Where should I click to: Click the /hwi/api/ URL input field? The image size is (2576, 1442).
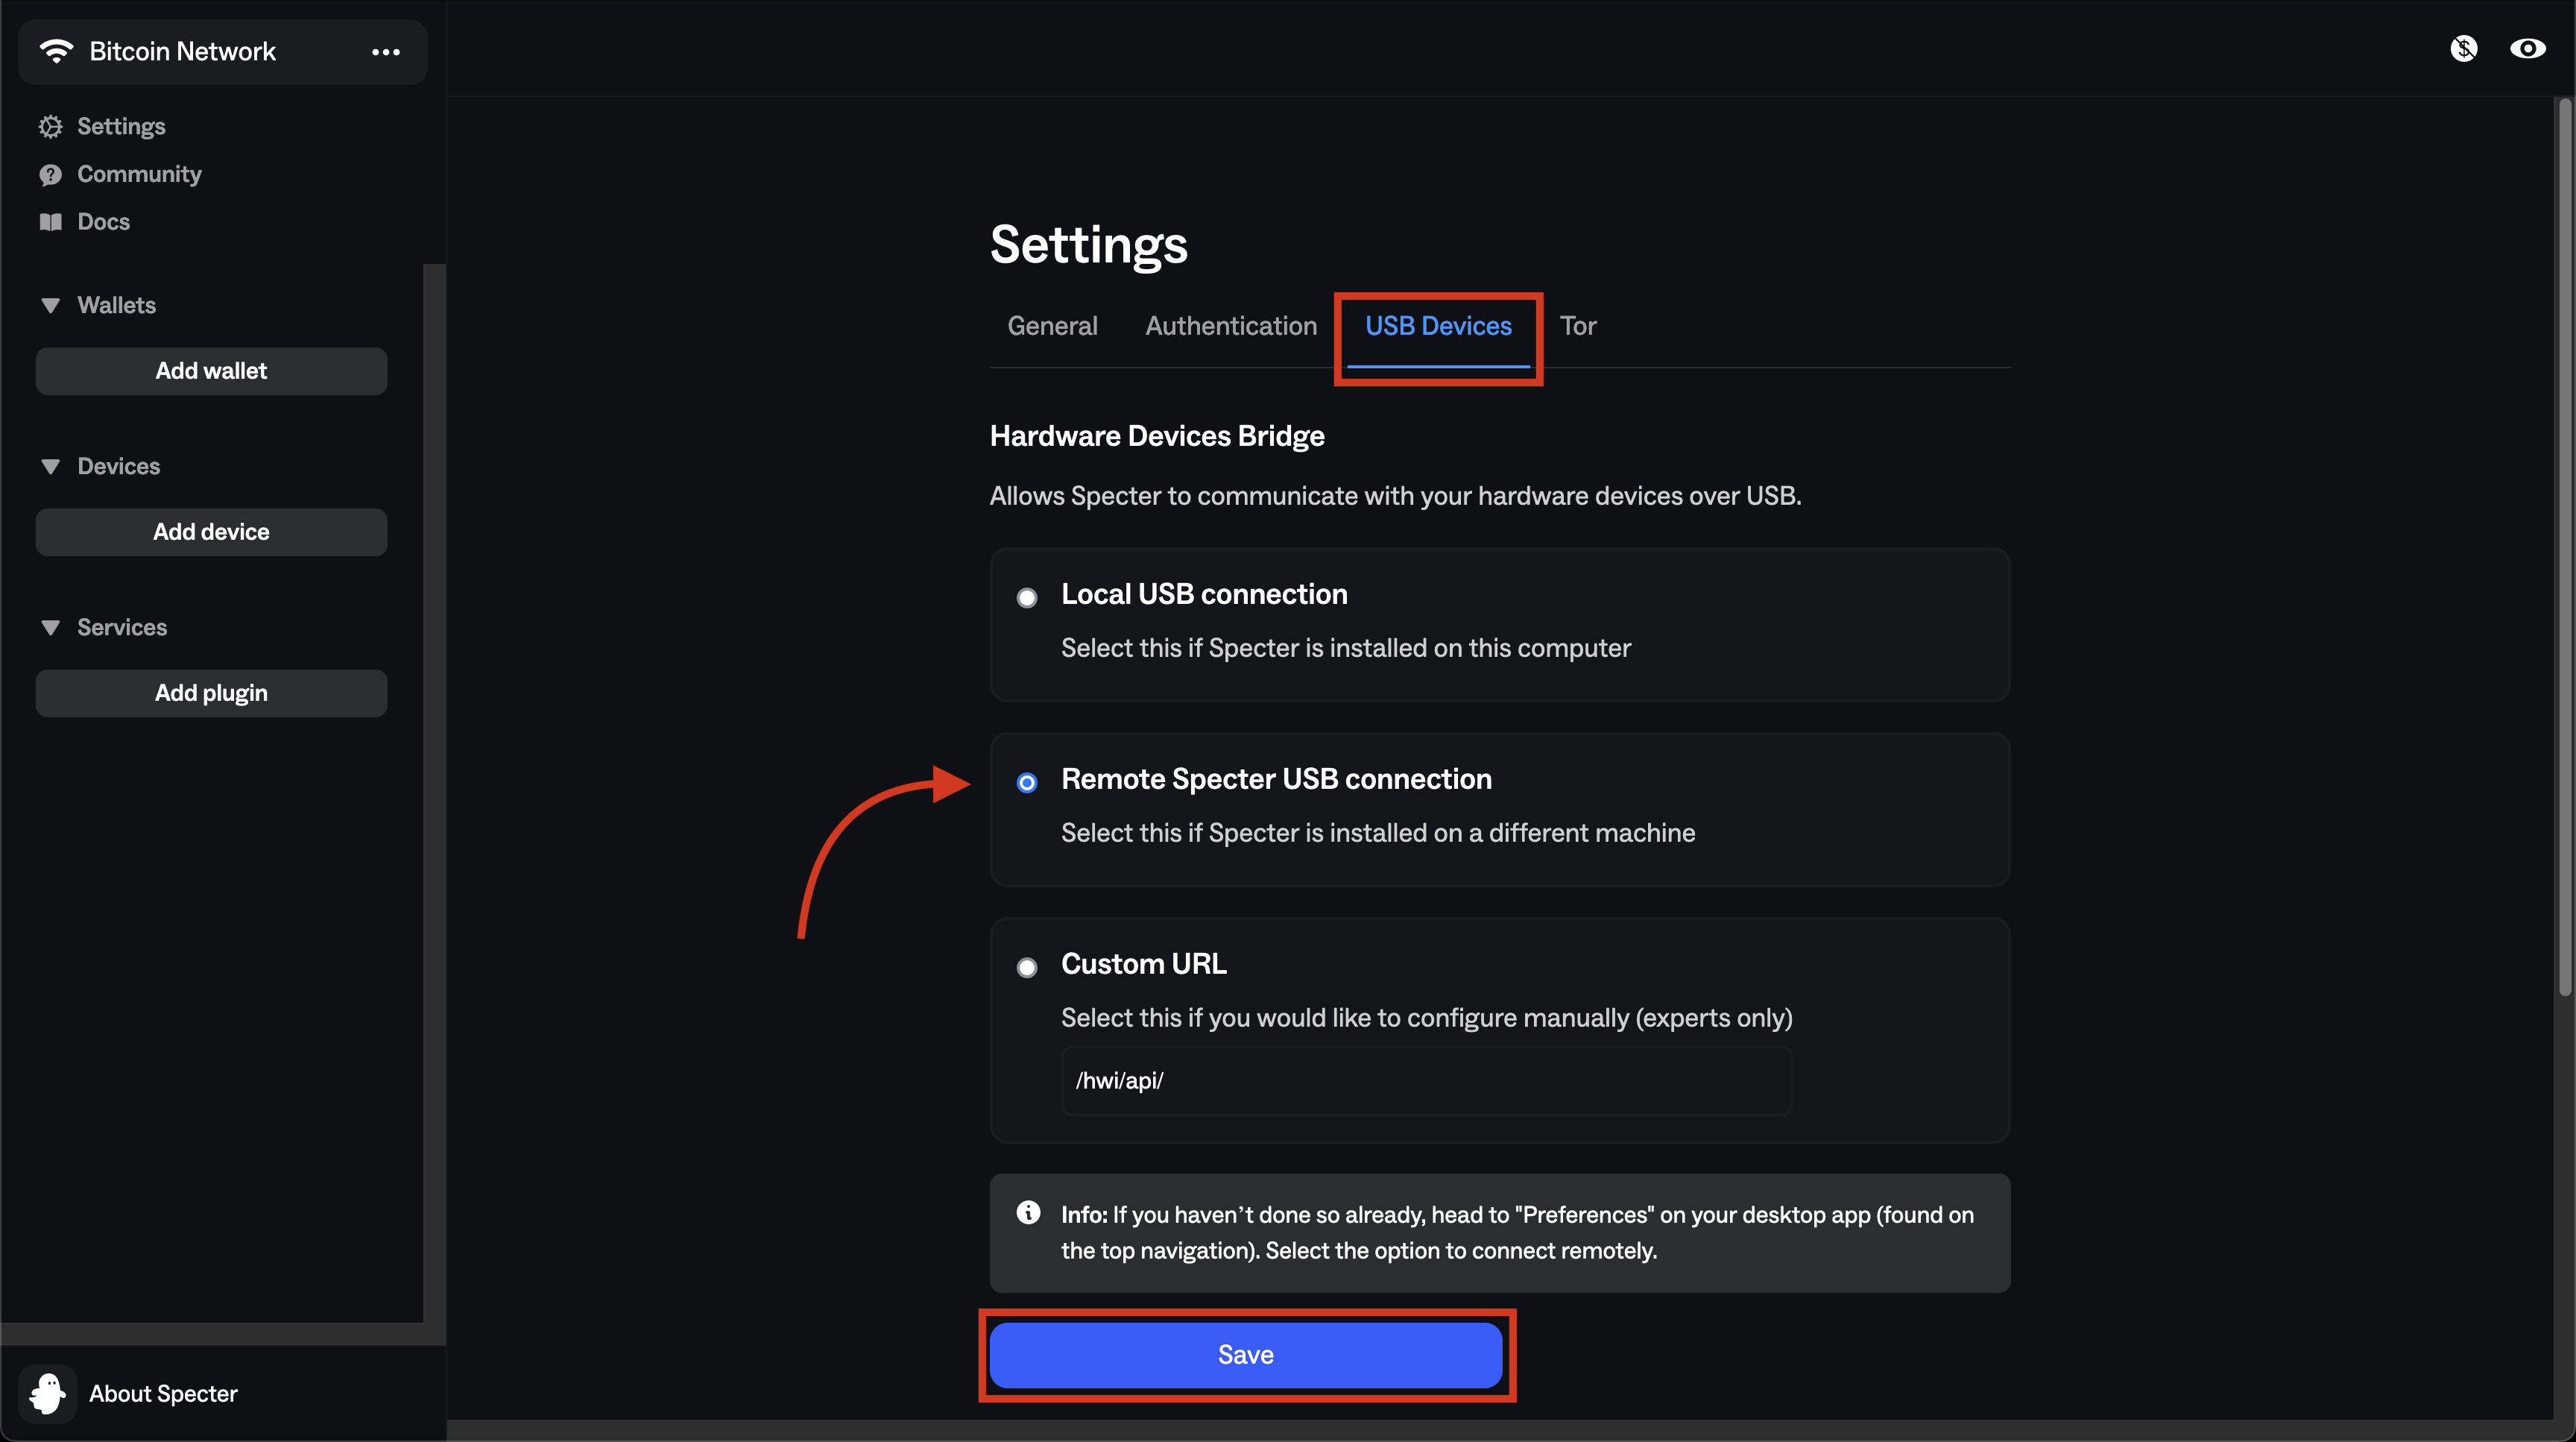(1426, 1081)
